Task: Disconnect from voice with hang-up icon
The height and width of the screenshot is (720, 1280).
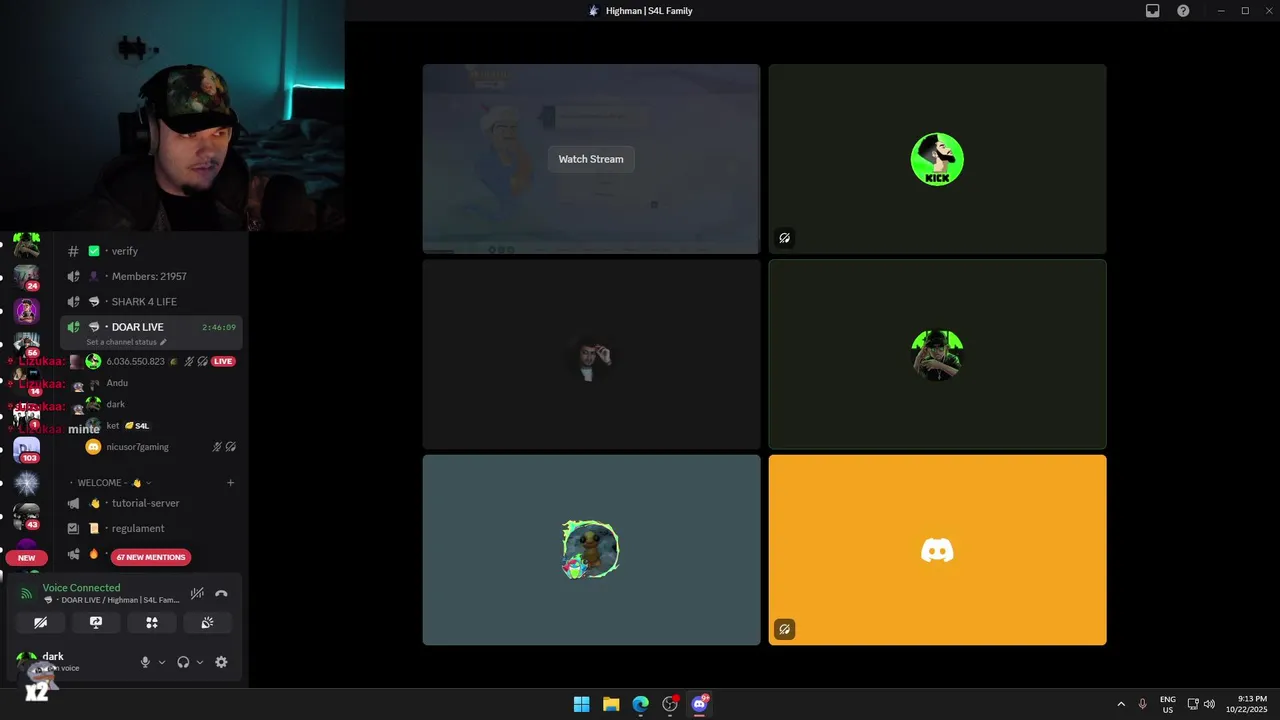Action: [x=221, y=593]
